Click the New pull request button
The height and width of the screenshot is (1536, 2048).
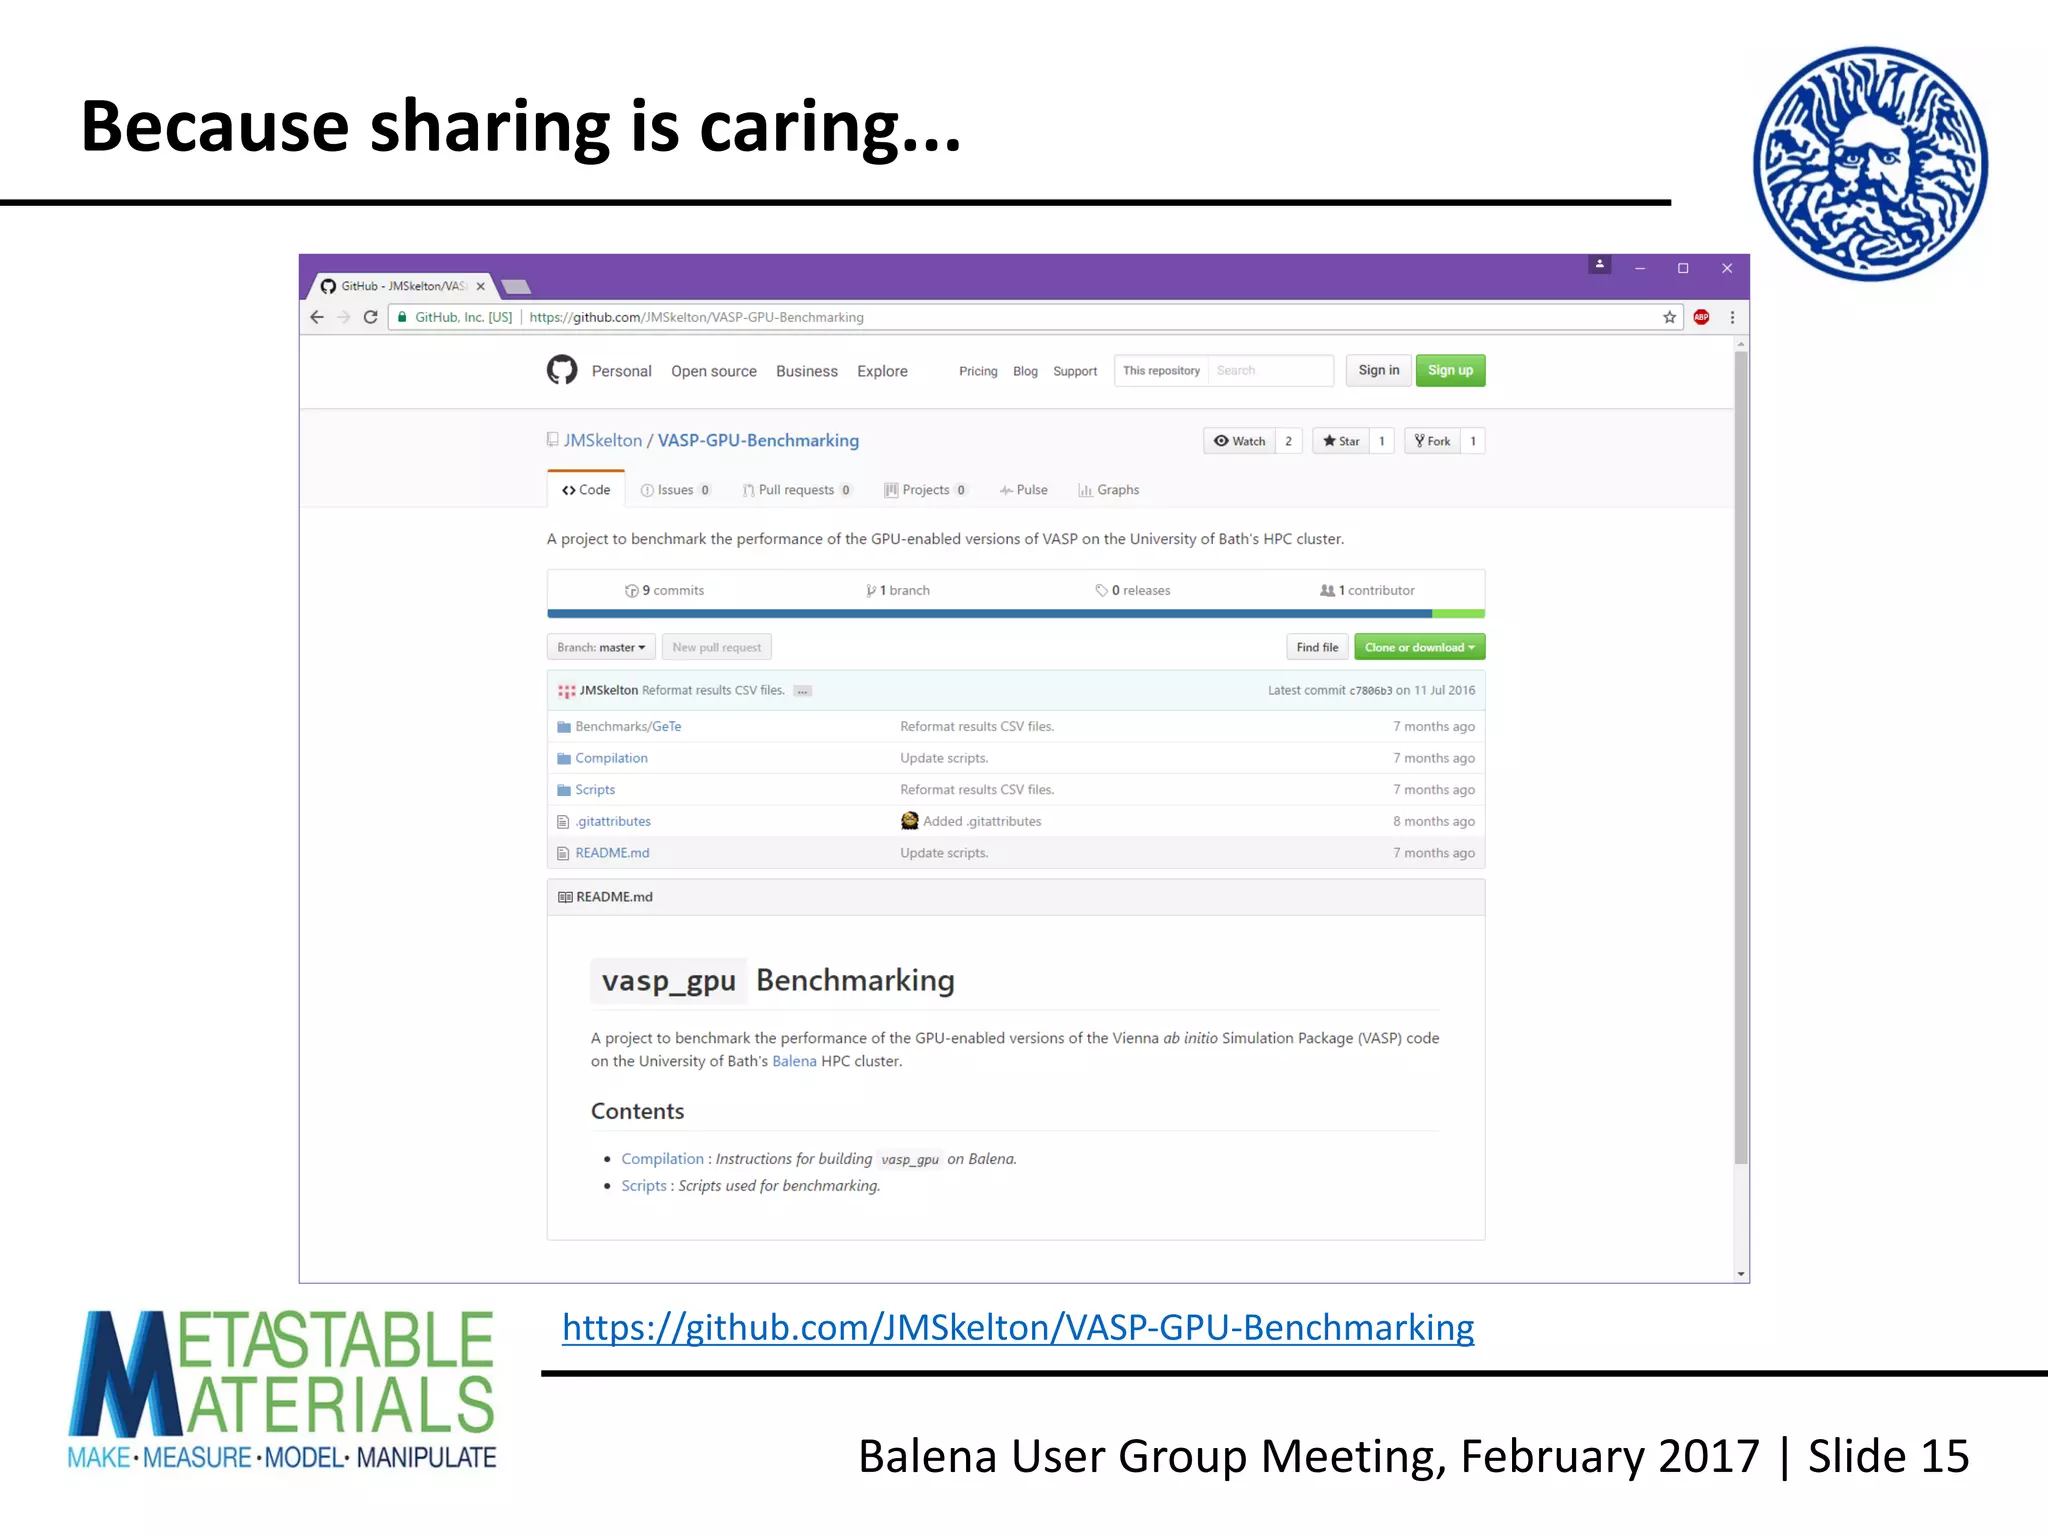click(x=716, y=647)
